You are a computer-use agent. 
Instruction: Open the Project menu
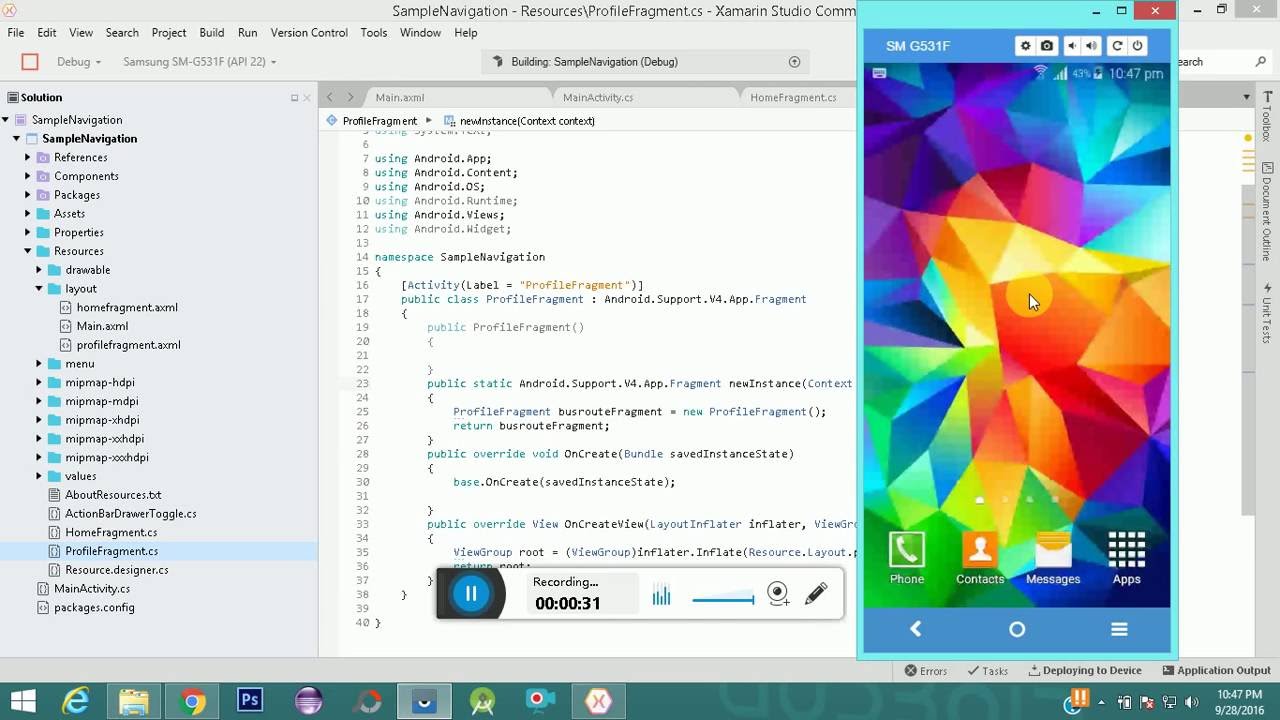[x=169, y=33]
